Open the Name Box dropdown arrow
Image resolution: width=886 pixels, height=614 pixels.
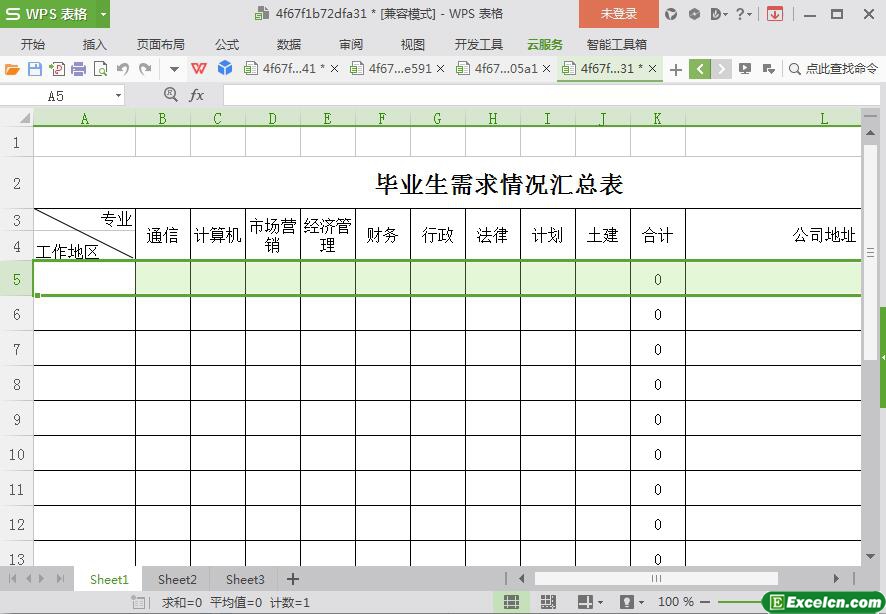(x=118, y=95)
